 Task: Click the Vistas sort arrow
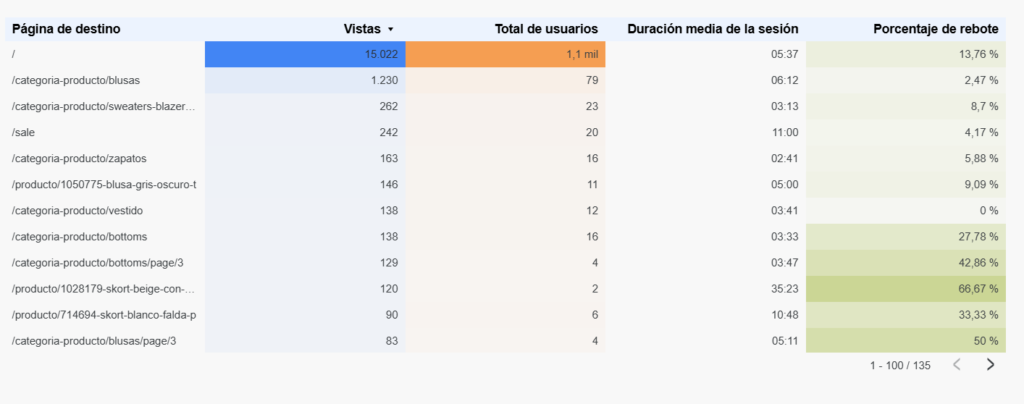[x=391, y=30]
